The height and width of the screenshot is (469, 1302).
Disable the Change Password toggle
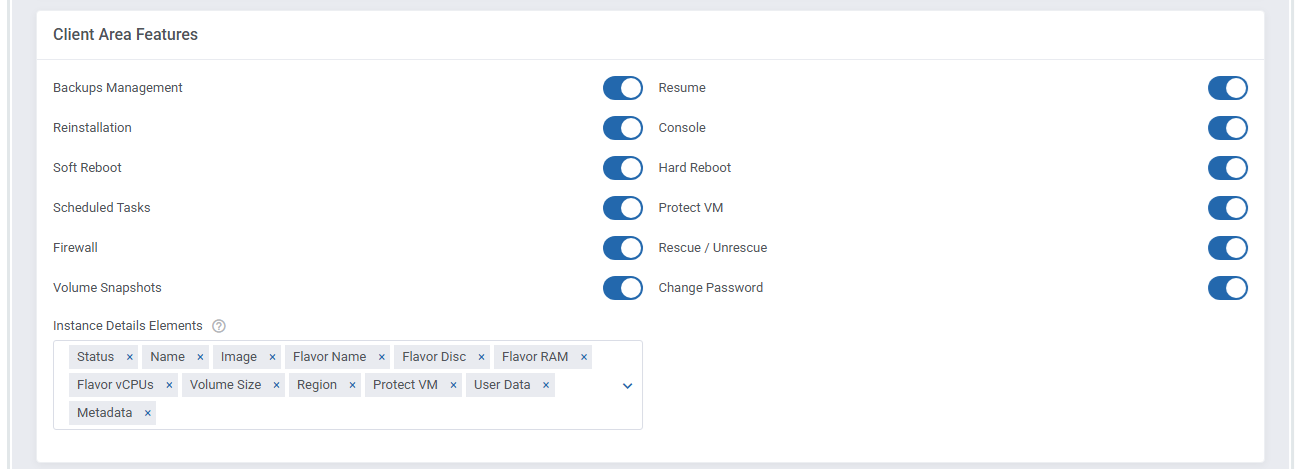pyautogui.click(x=1227, y=288)
